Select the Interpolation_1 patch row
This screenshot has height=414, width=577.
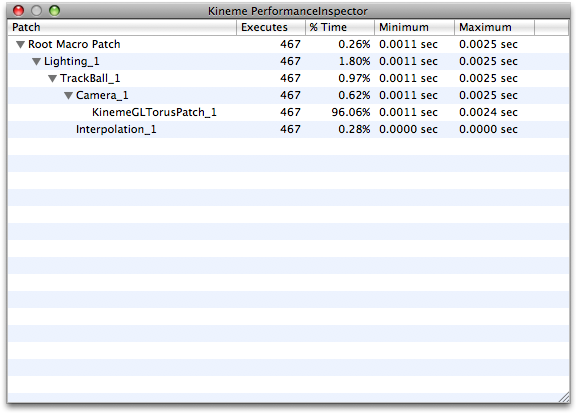click(x=288, y=129)
